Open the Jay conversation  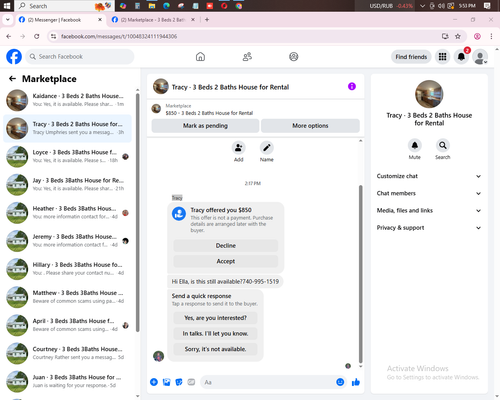(67, 184)
